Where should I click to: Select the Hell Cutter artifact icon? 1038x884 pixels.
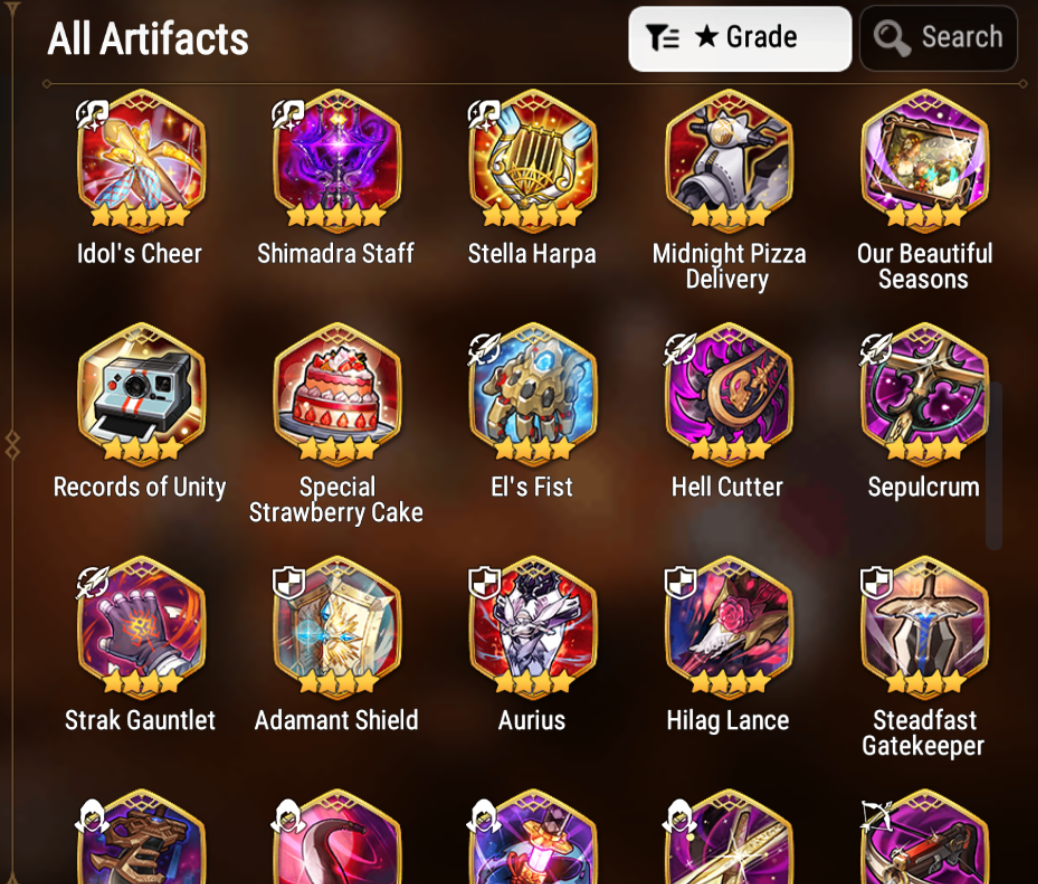point(728,394)
